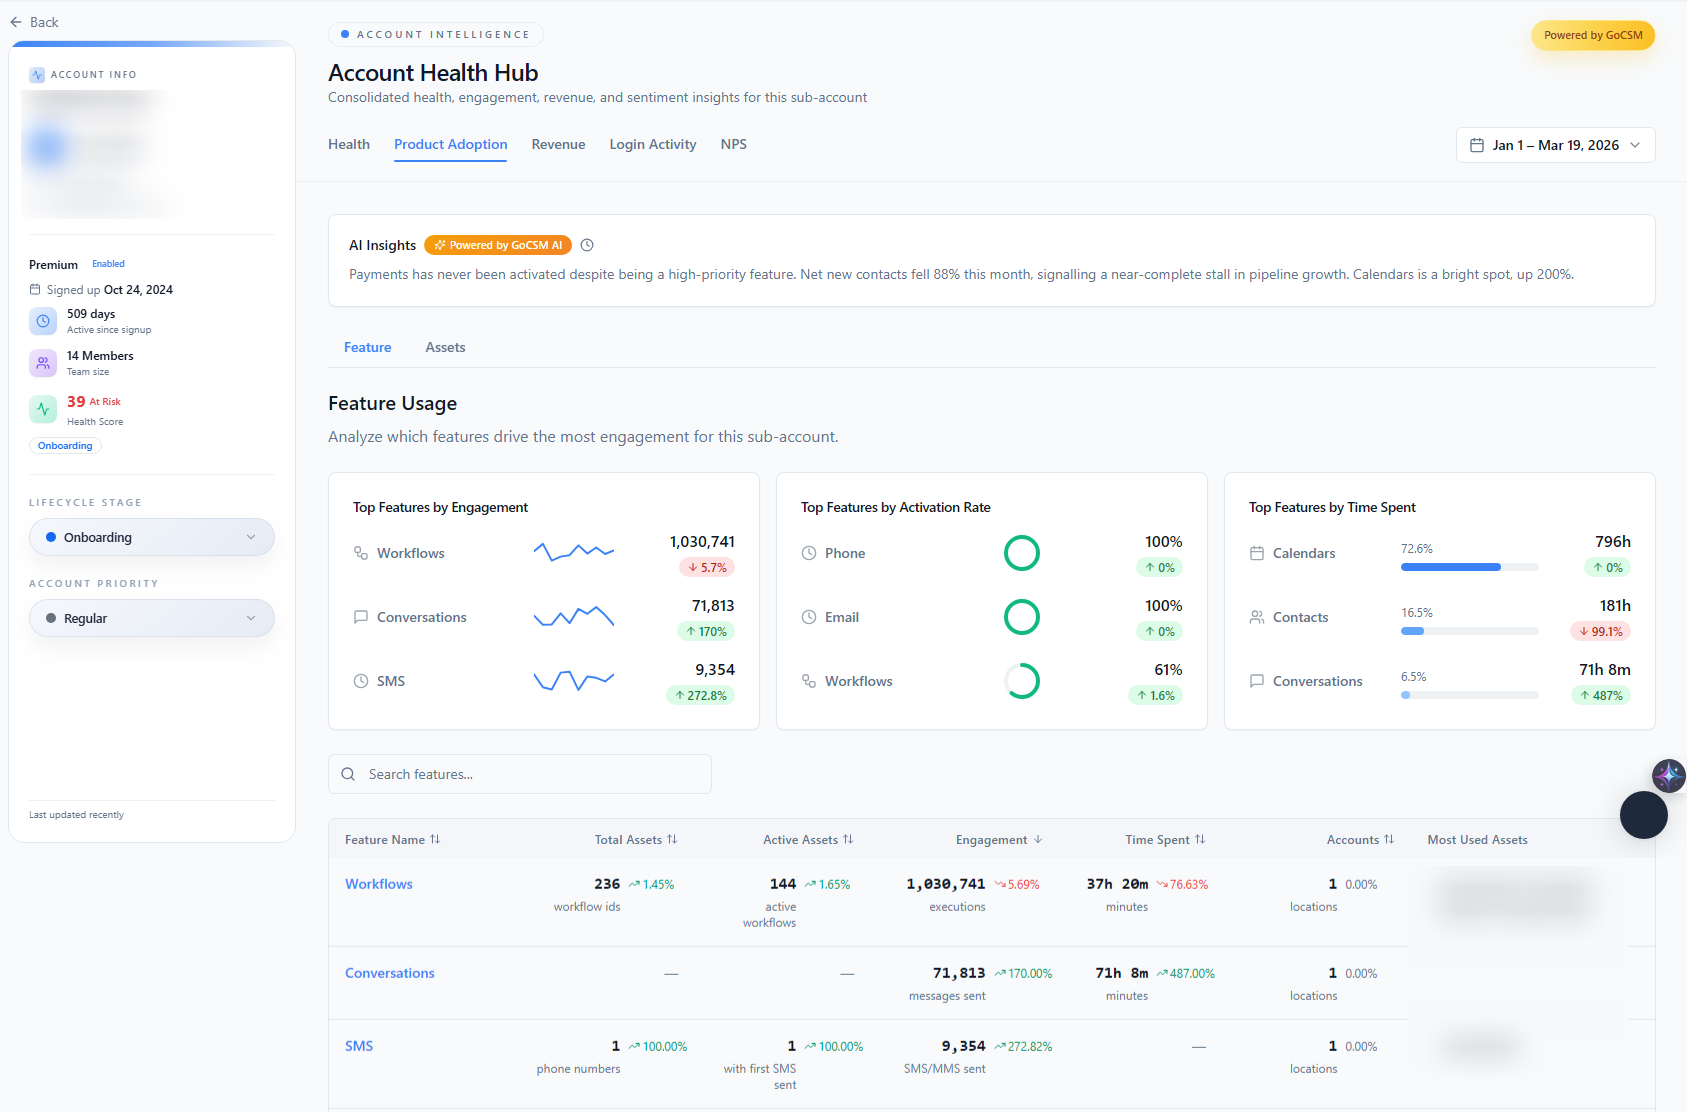1687x1112 pixels.
Task: Open the Jan 1 – Mar 19, 2026 date picker
Action: 1555,145
